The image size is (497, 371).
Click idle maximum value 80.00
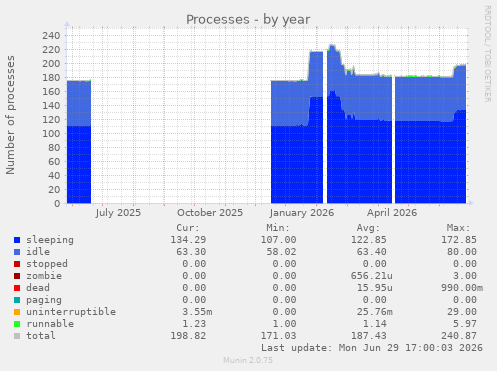tap(462, 252)
